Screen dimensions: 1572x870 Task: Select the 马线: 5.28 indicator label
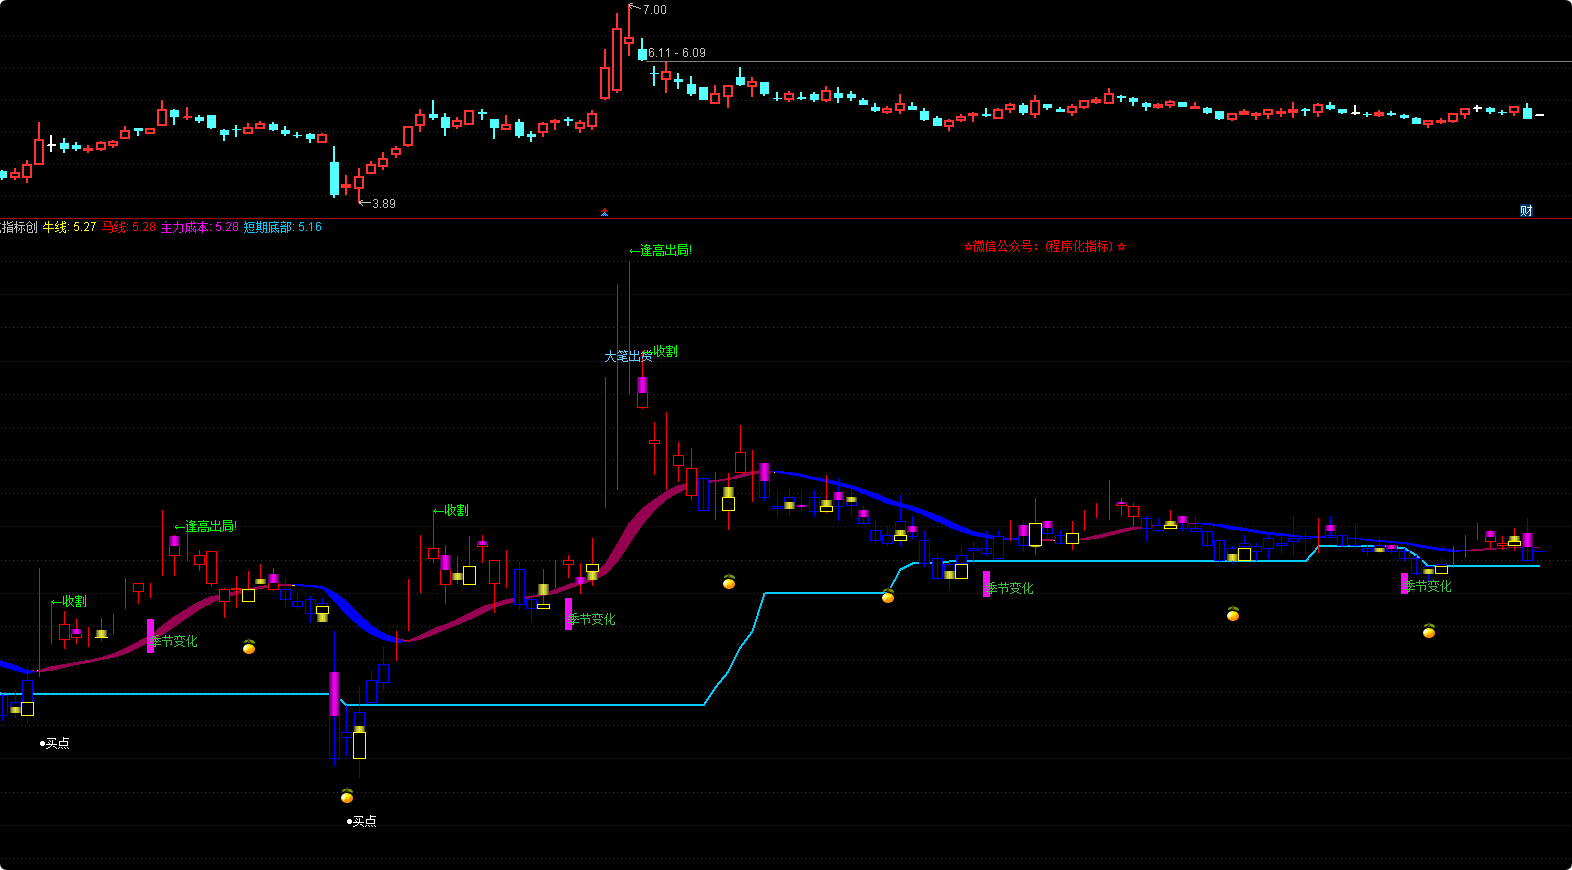pyautogui.click(x=129, y=228)
